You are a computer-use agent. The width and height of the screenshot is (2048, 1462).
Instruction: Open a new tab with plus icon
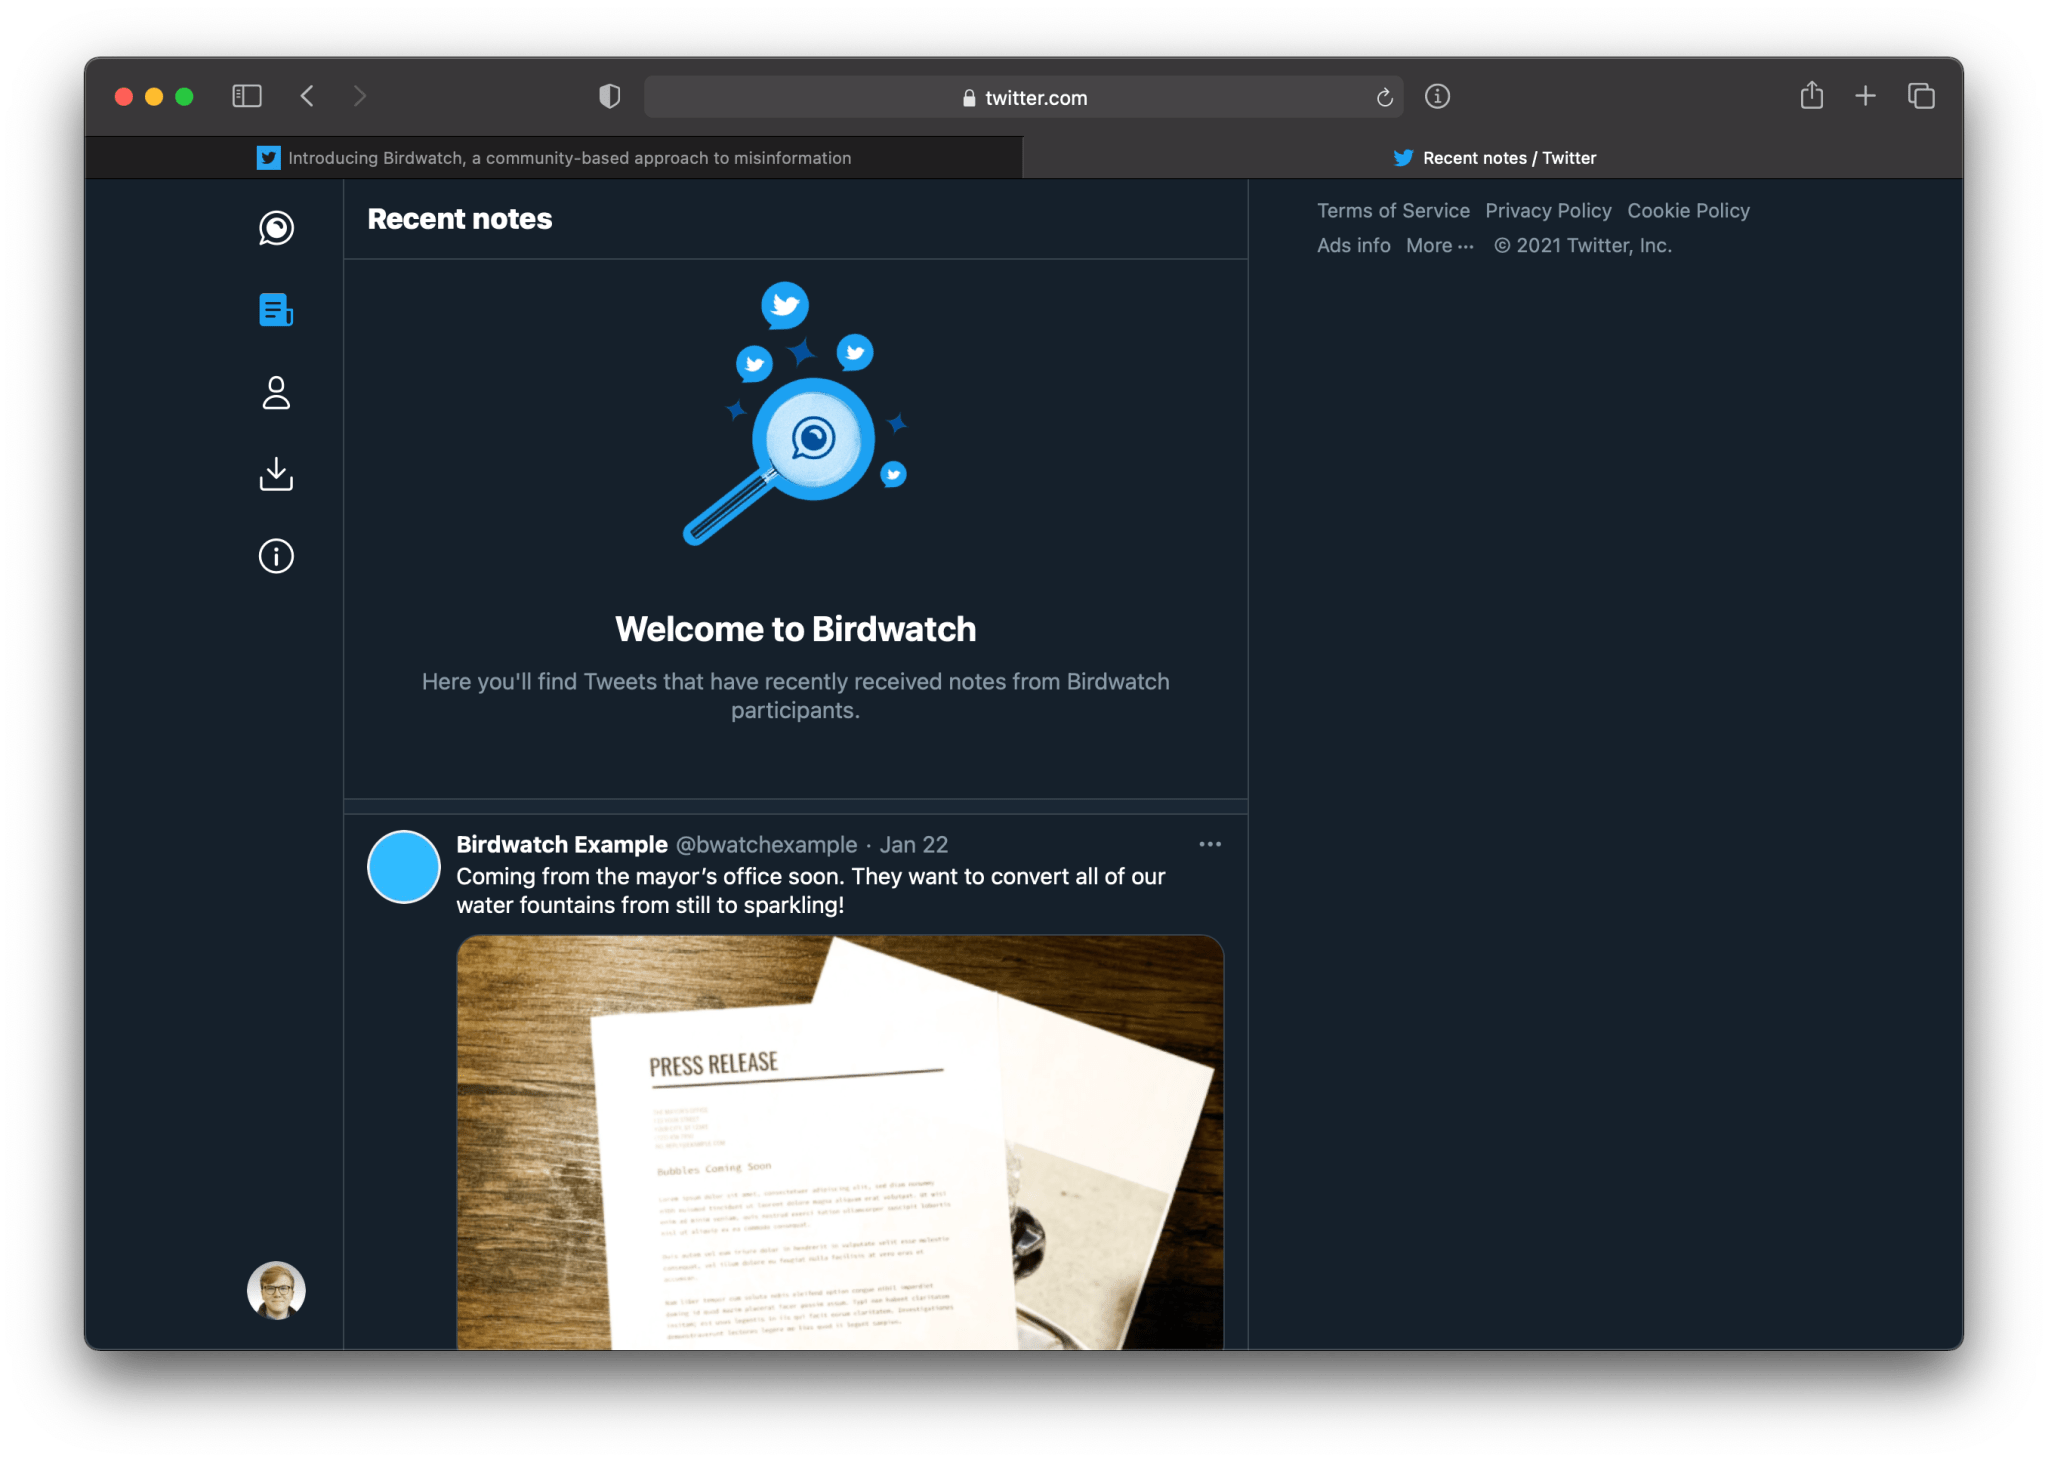point(1865,96)
